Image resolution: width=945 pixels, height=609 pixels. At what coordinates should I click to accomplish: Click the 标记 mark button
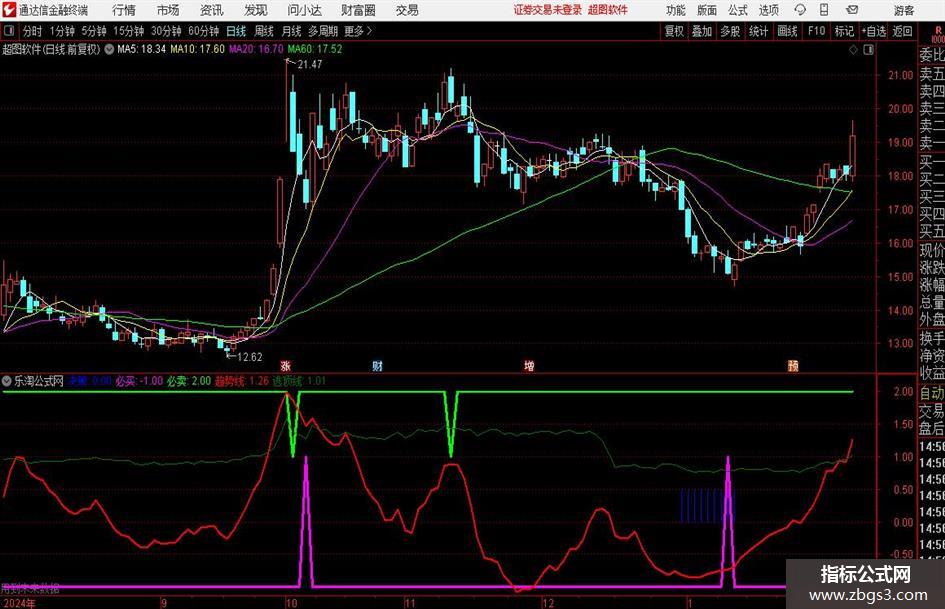(x=844, y=31)
